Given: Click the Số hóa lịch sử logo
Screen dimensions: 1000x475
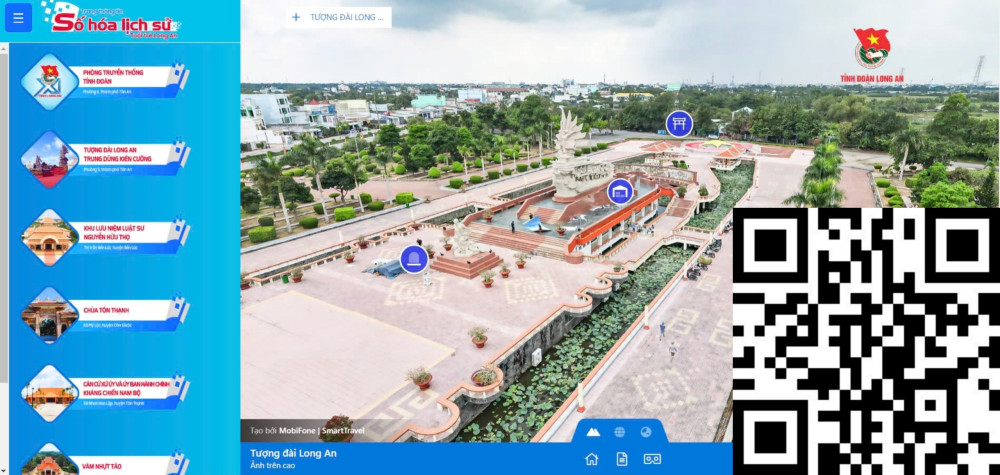Looking at the screenshot, I should coord(112,20).
